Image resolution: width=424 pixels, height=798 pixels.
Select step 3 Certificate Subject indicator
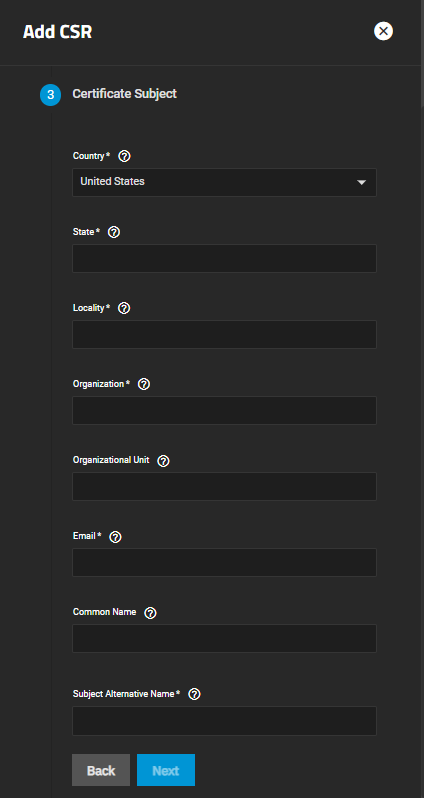50,95
